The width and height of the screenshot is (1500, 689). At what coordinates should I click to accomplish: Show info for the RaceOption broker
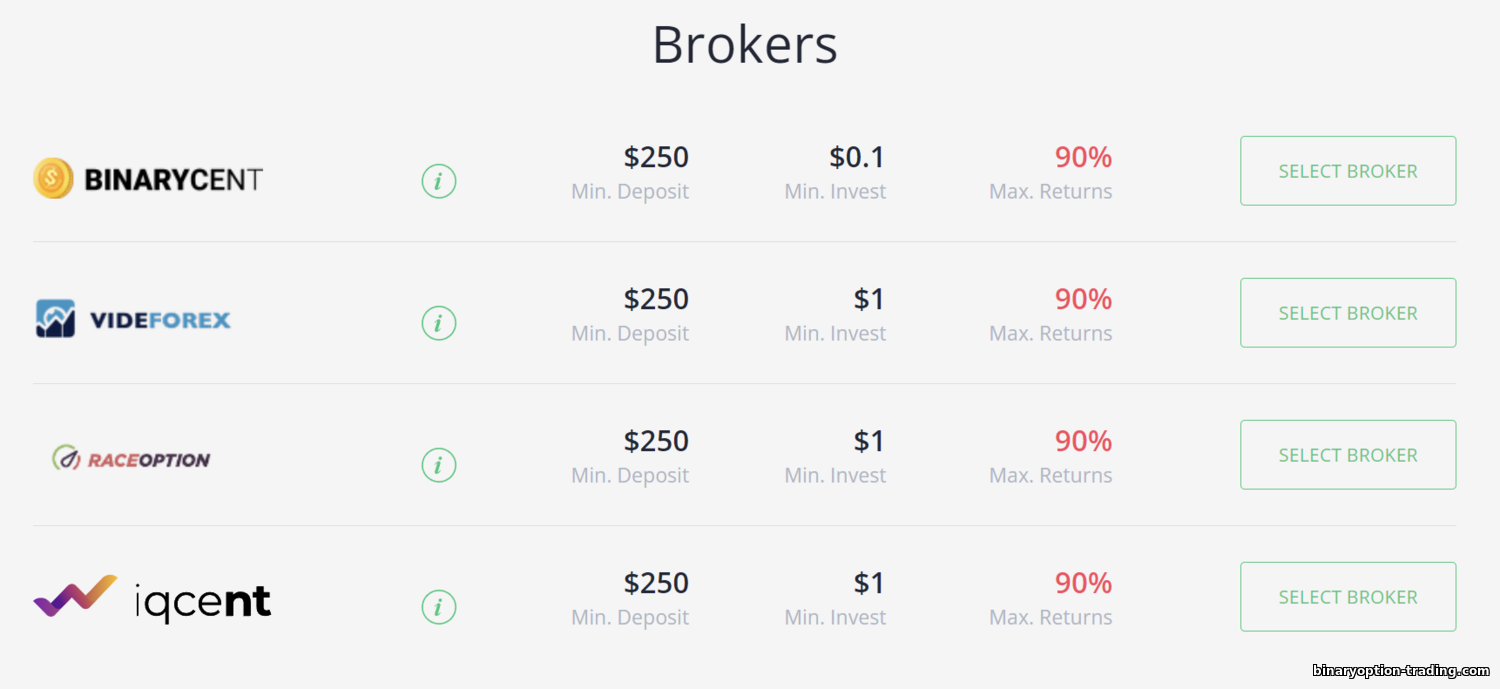[x=439, y=465]
